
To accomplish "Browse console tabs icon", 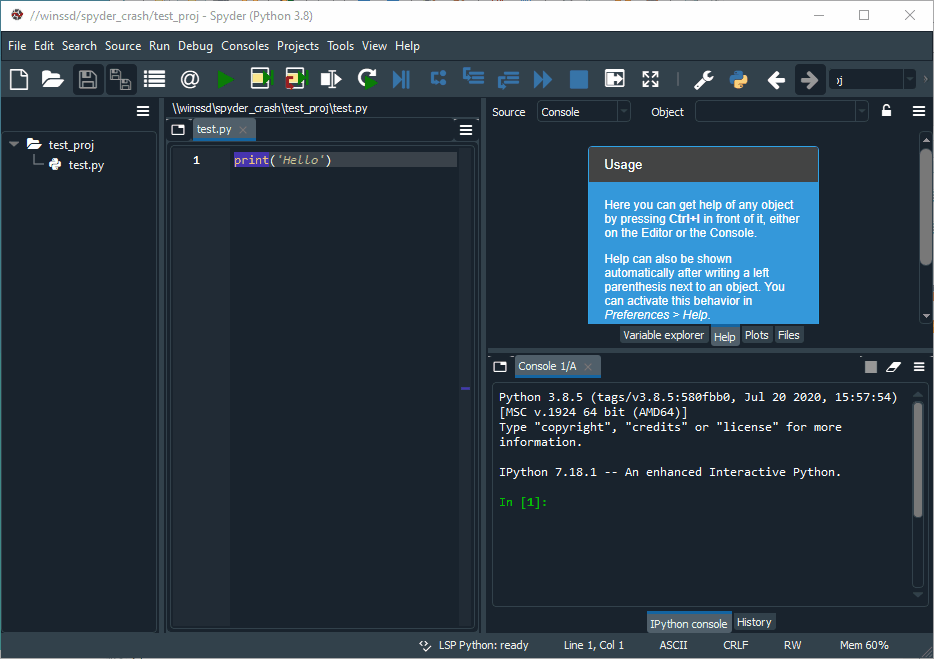I will coord(500,366).
